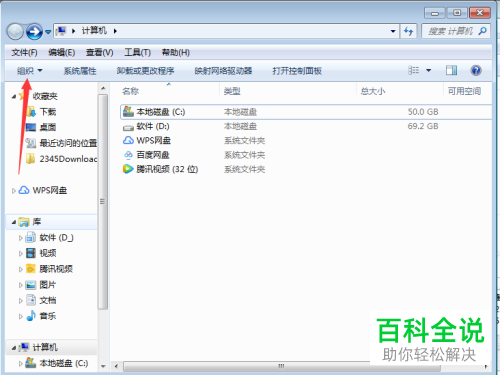The image size is (500, 375).
Task: Click the navigation pane vertical scrollbar thumb
Action: coord(103,202)
